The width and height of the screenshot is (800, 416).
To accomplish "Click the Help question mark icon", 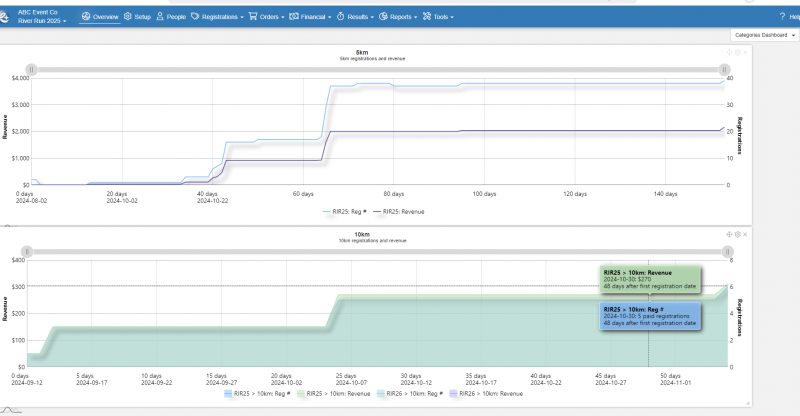I will click(783, 17).
